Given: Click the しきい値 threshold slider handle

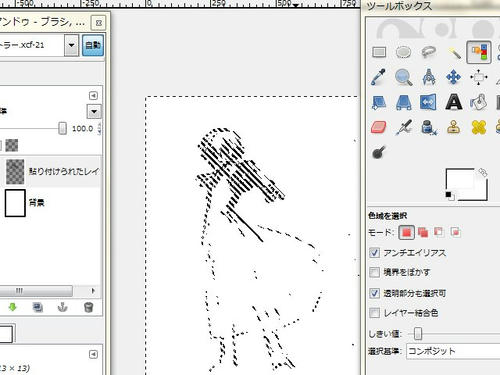Looking at the screenshot, I should 418,333.
